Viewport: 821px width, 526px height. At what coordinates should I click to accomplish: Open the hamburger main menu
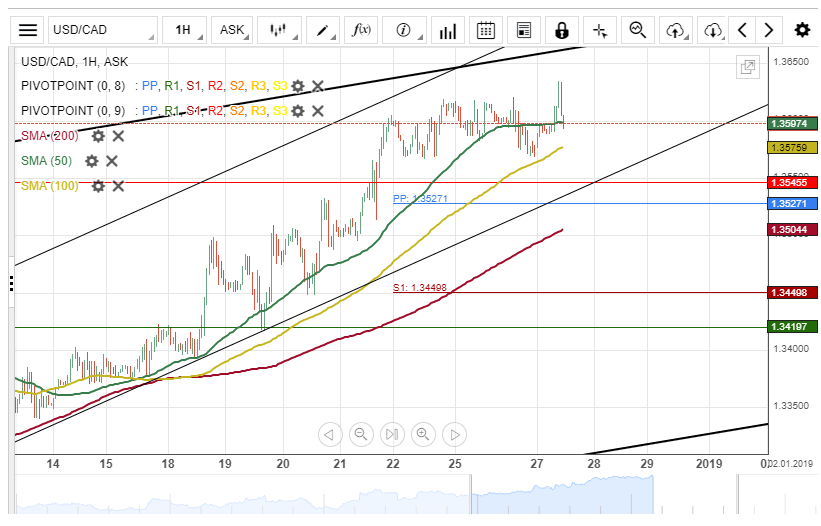coord(29,30)
